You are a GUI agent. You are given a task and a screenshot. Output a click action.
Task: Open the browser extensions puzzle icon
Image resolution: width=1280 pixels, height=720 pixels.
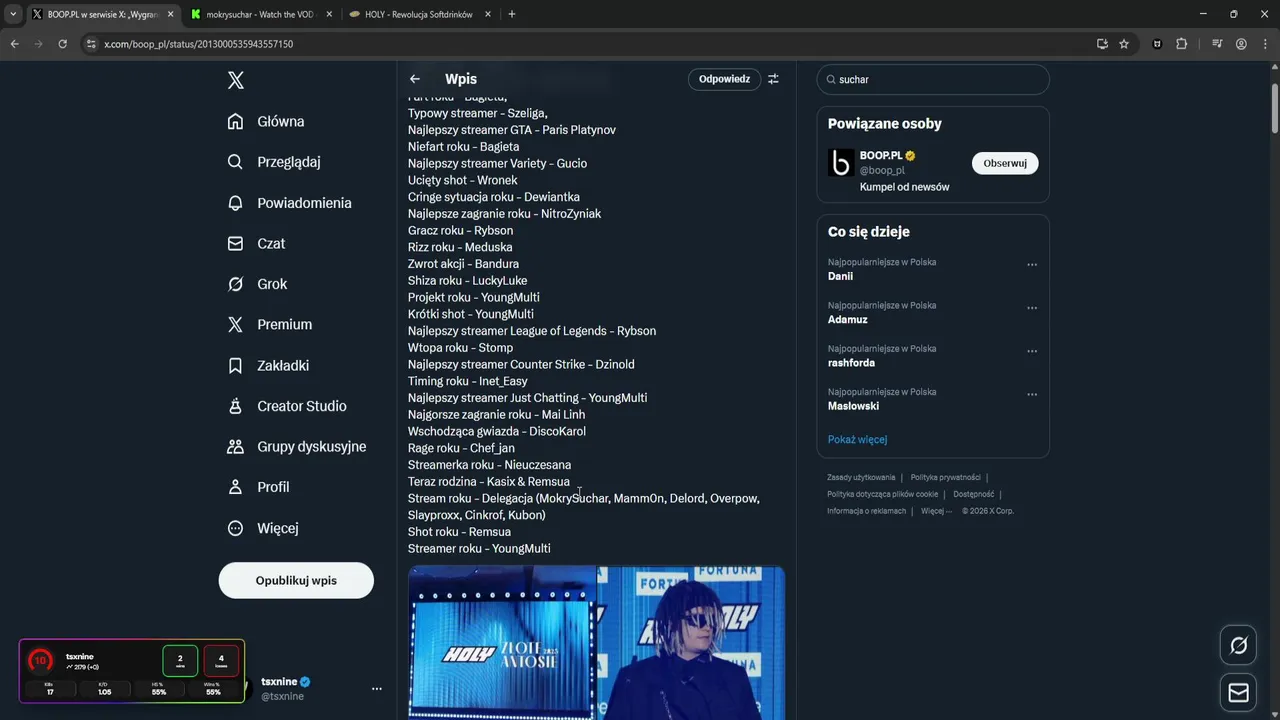coord(1182,44)
